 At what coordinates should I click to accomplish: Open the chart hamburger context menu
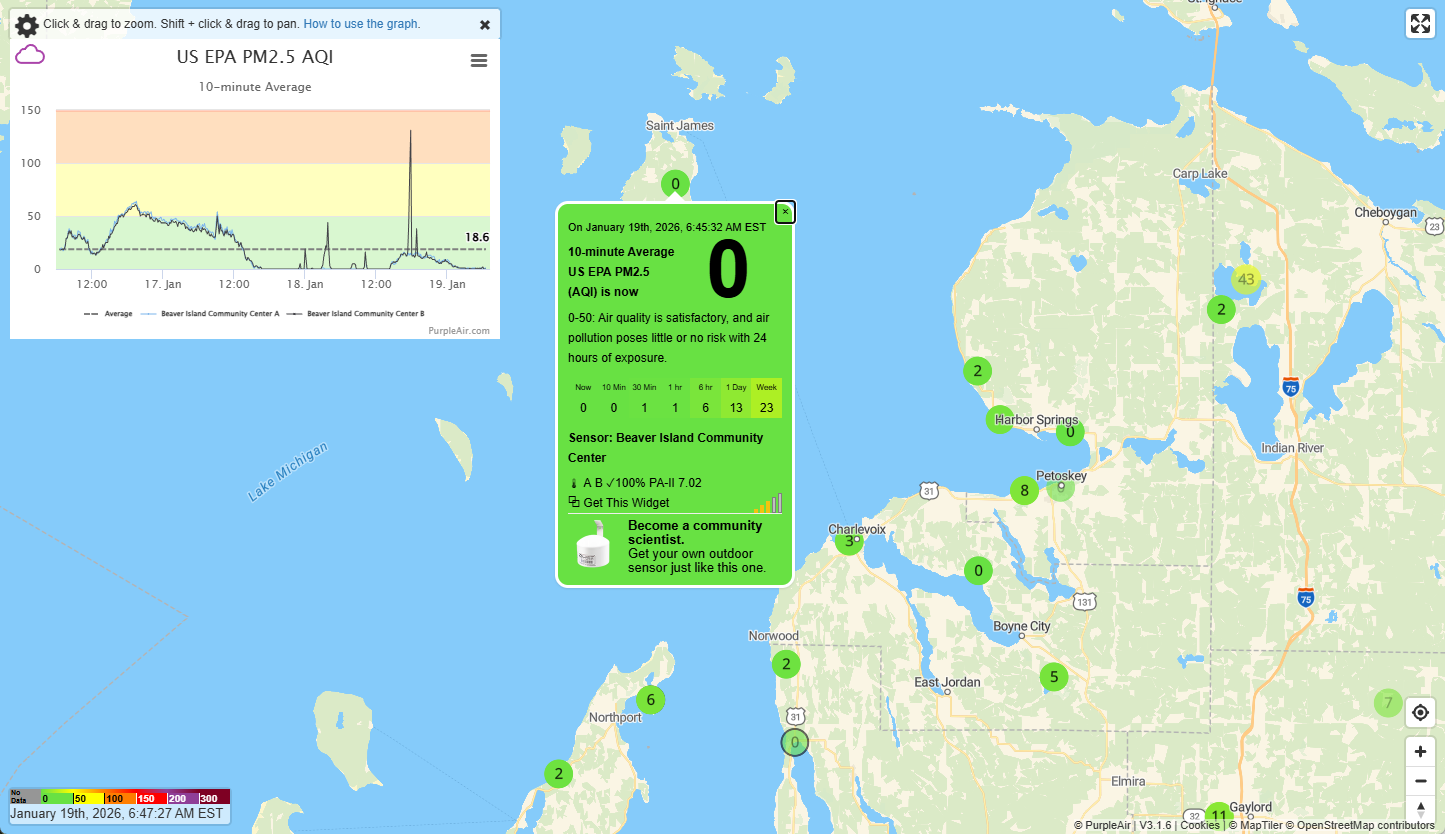(479, 61)
